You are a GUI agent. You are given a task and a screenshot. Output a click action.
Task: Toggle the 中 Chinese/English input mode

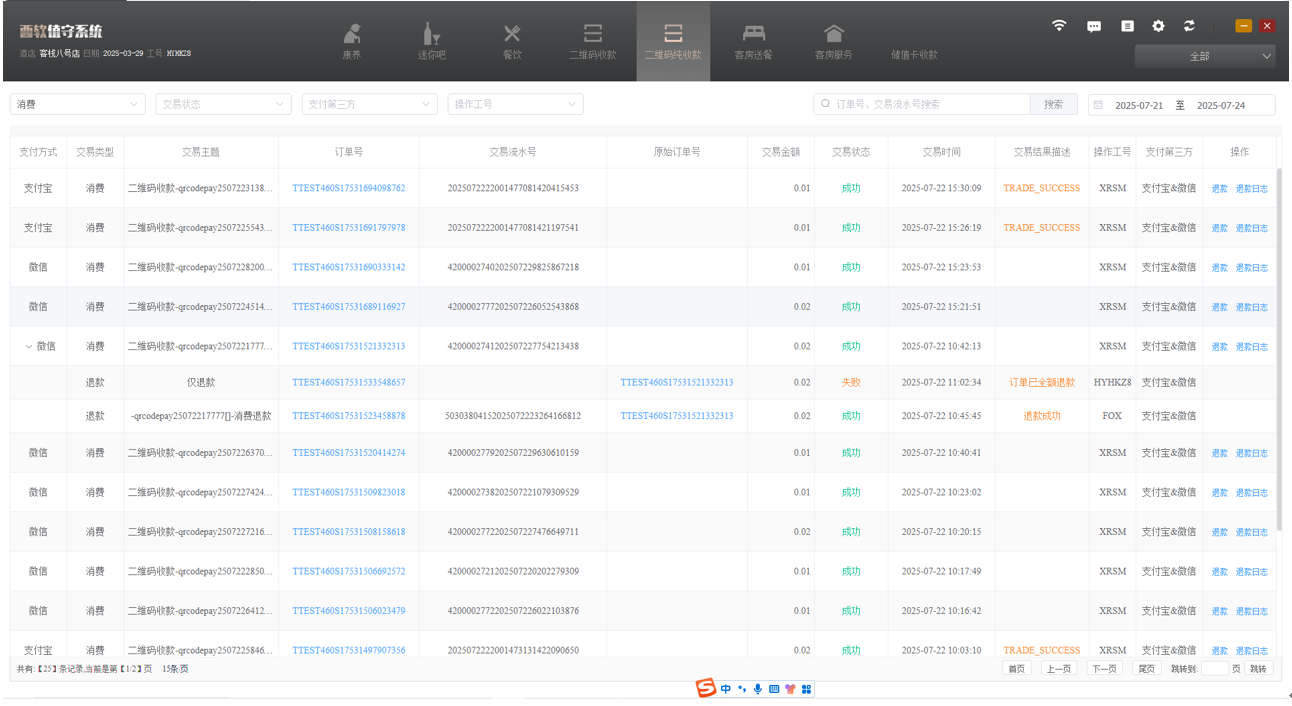726,689
